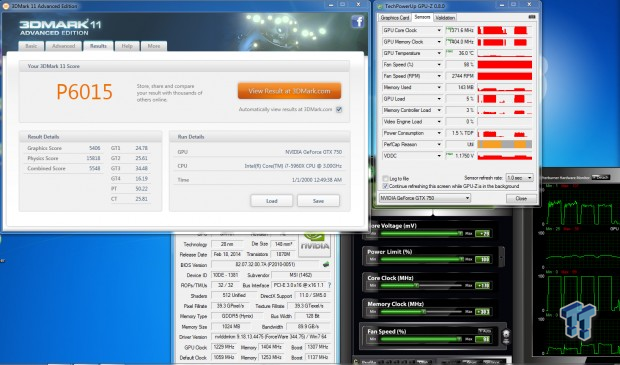Adjust the Core Clock (MHz) slider
The width and height of the screenshot is (620, 365).
coord(422,286)
